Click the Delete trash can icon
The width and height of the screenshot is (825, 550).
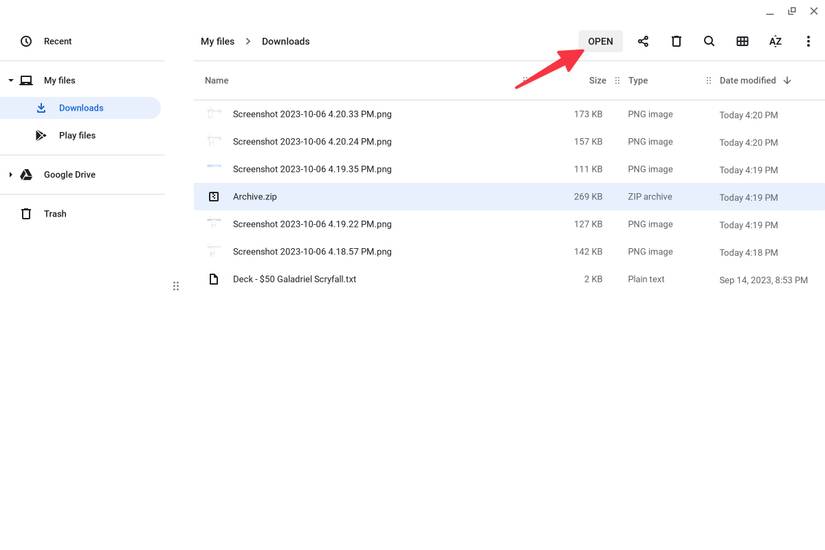(676, 42)
